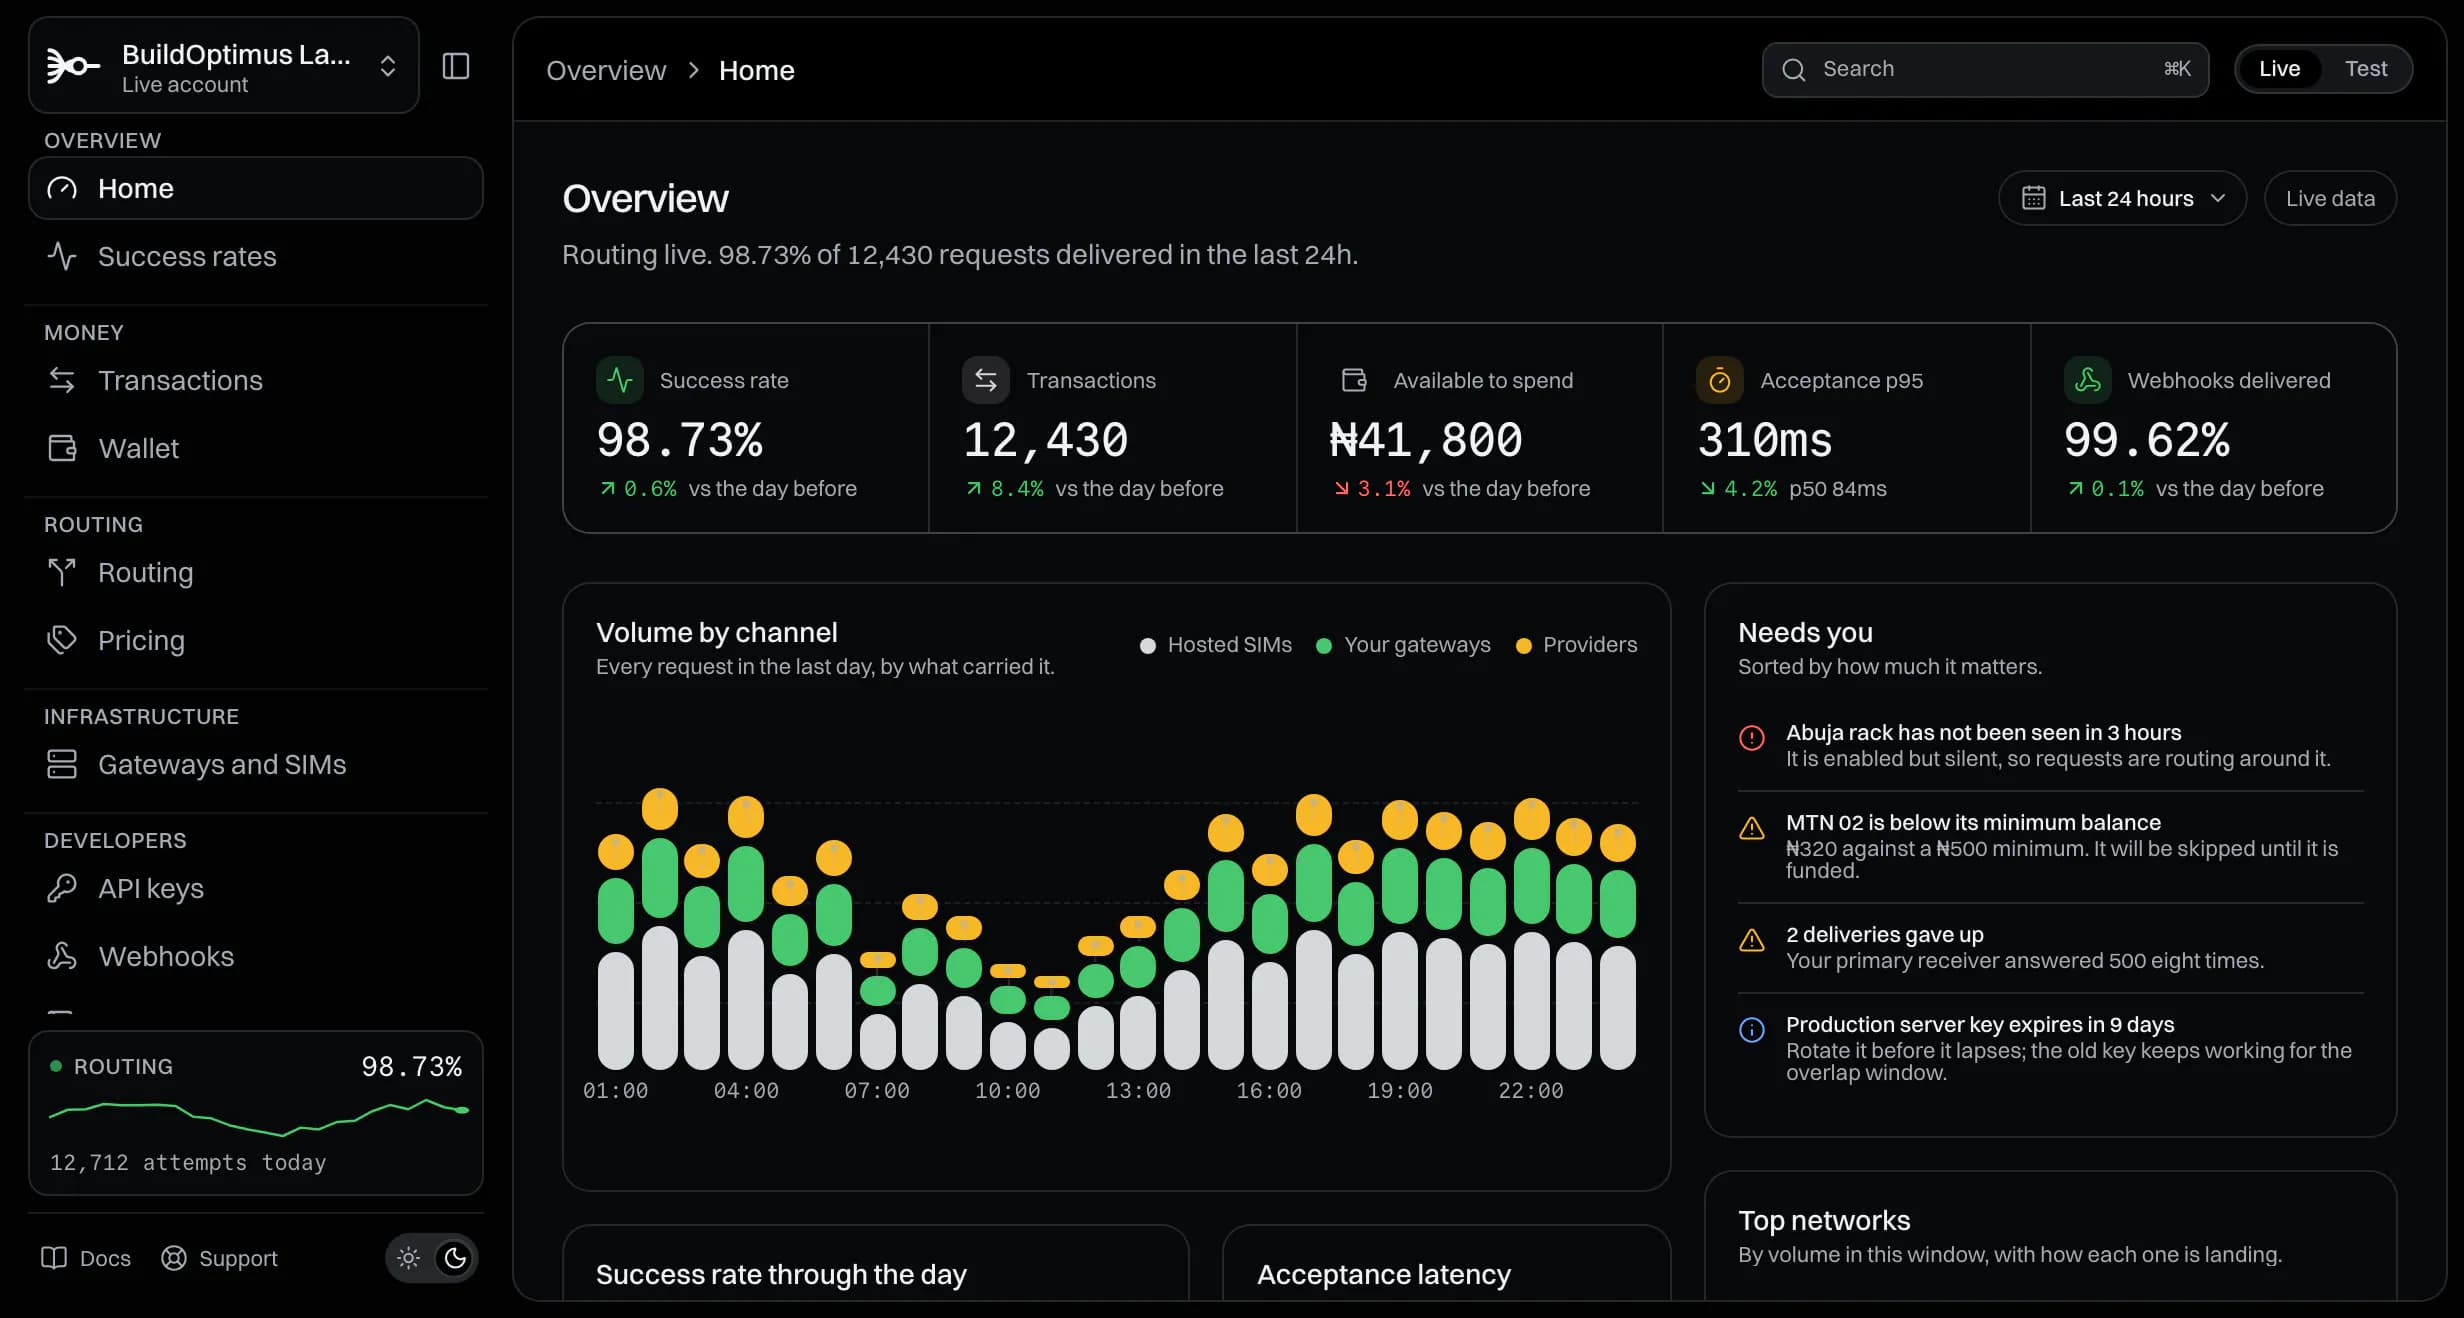Viewport: 2464px width, 1318px height.
Task: Click the Available to spend wallet icon
Action: [x=1354, y=380]
